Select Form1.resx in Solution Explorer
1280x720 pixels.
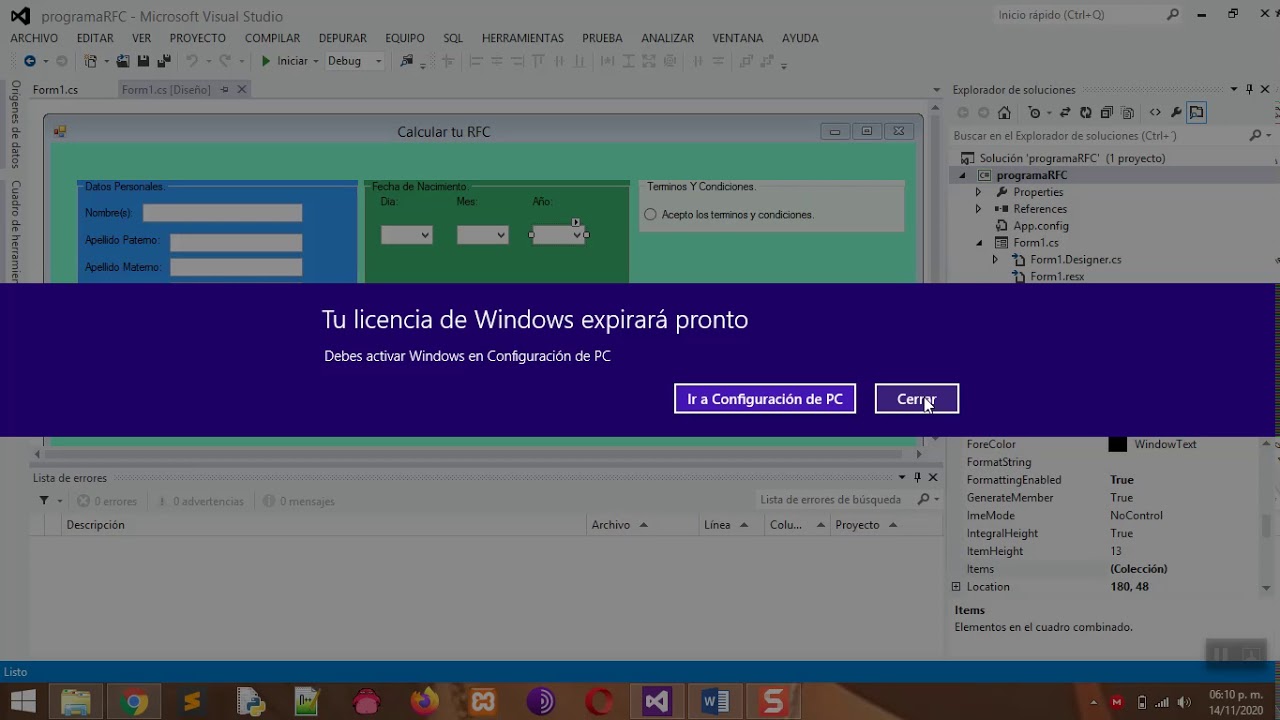point(1056,277)
